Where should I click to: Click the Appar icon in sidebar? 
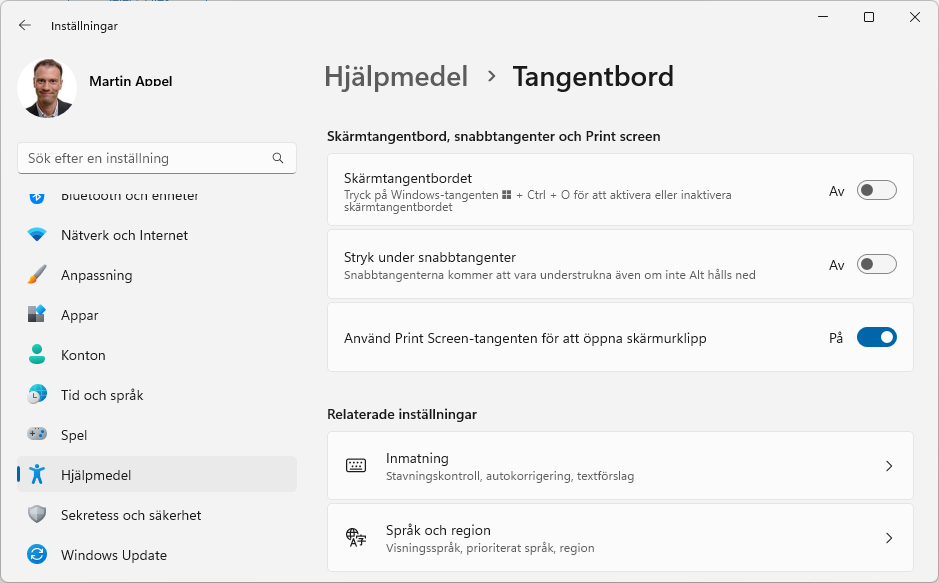[37, 315]
